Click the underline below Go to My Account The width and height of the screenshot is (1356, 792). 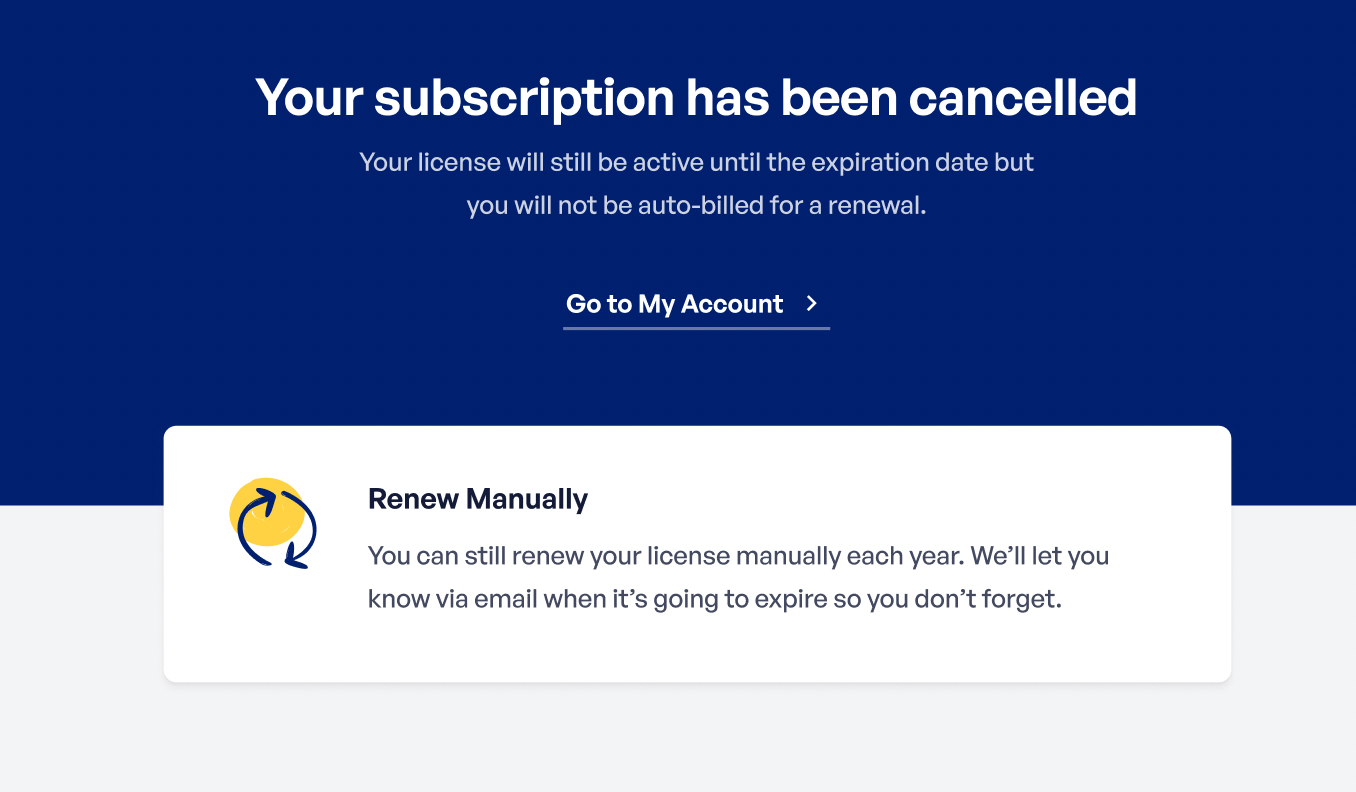click(x=696, y=327)
